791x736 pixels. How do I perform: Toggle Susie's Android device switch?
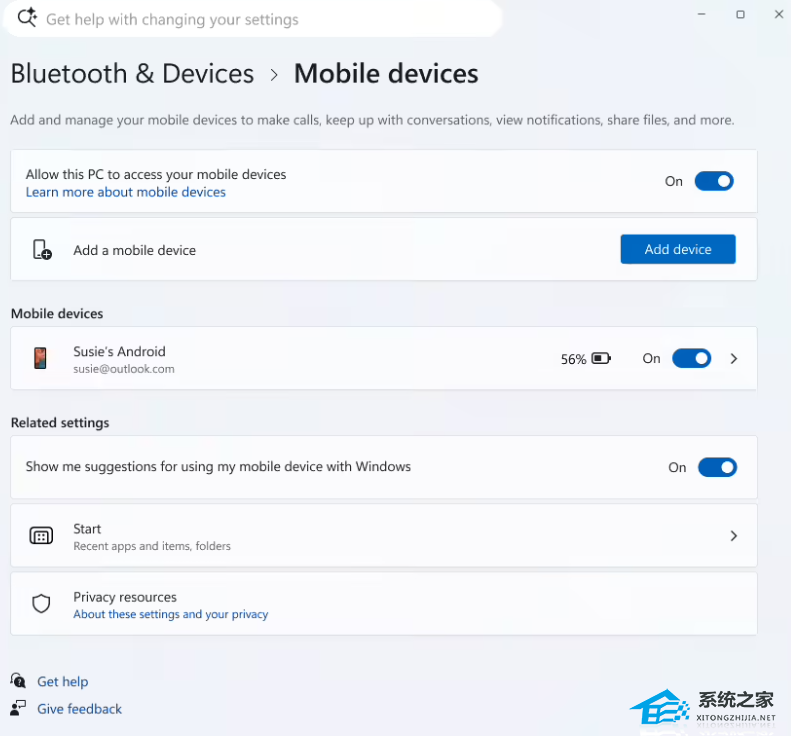(x=692, y=359)
